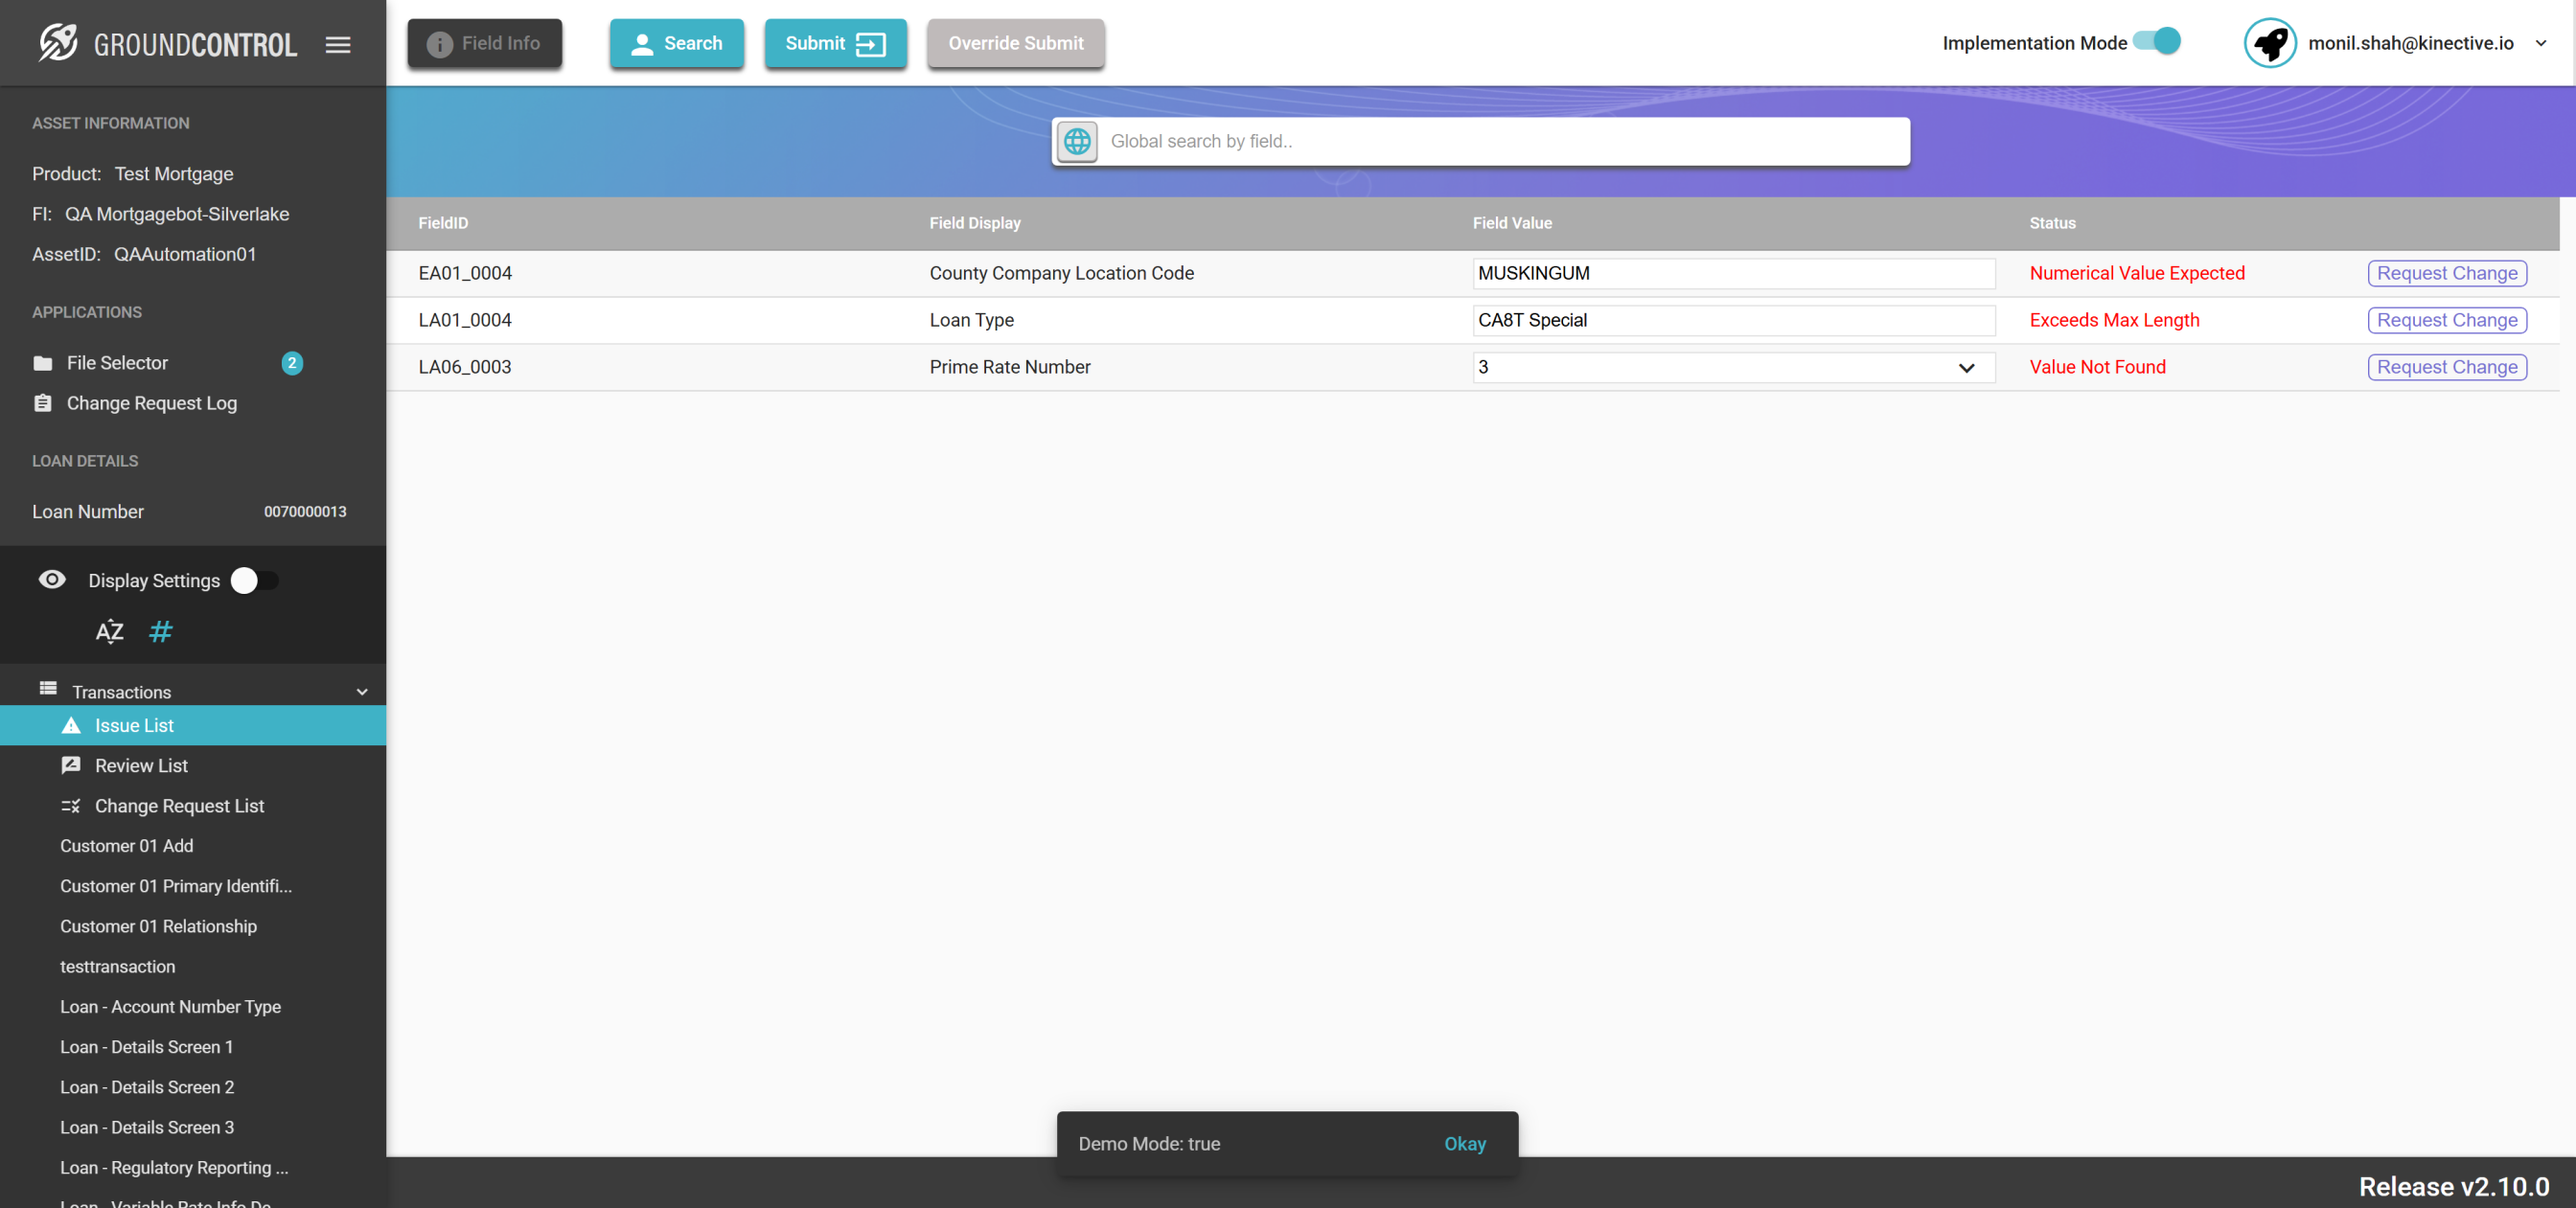Viewport: 2576px width, 1208px height.
Task: Click the County Company Location Code value field
Action: (1733, 273)
